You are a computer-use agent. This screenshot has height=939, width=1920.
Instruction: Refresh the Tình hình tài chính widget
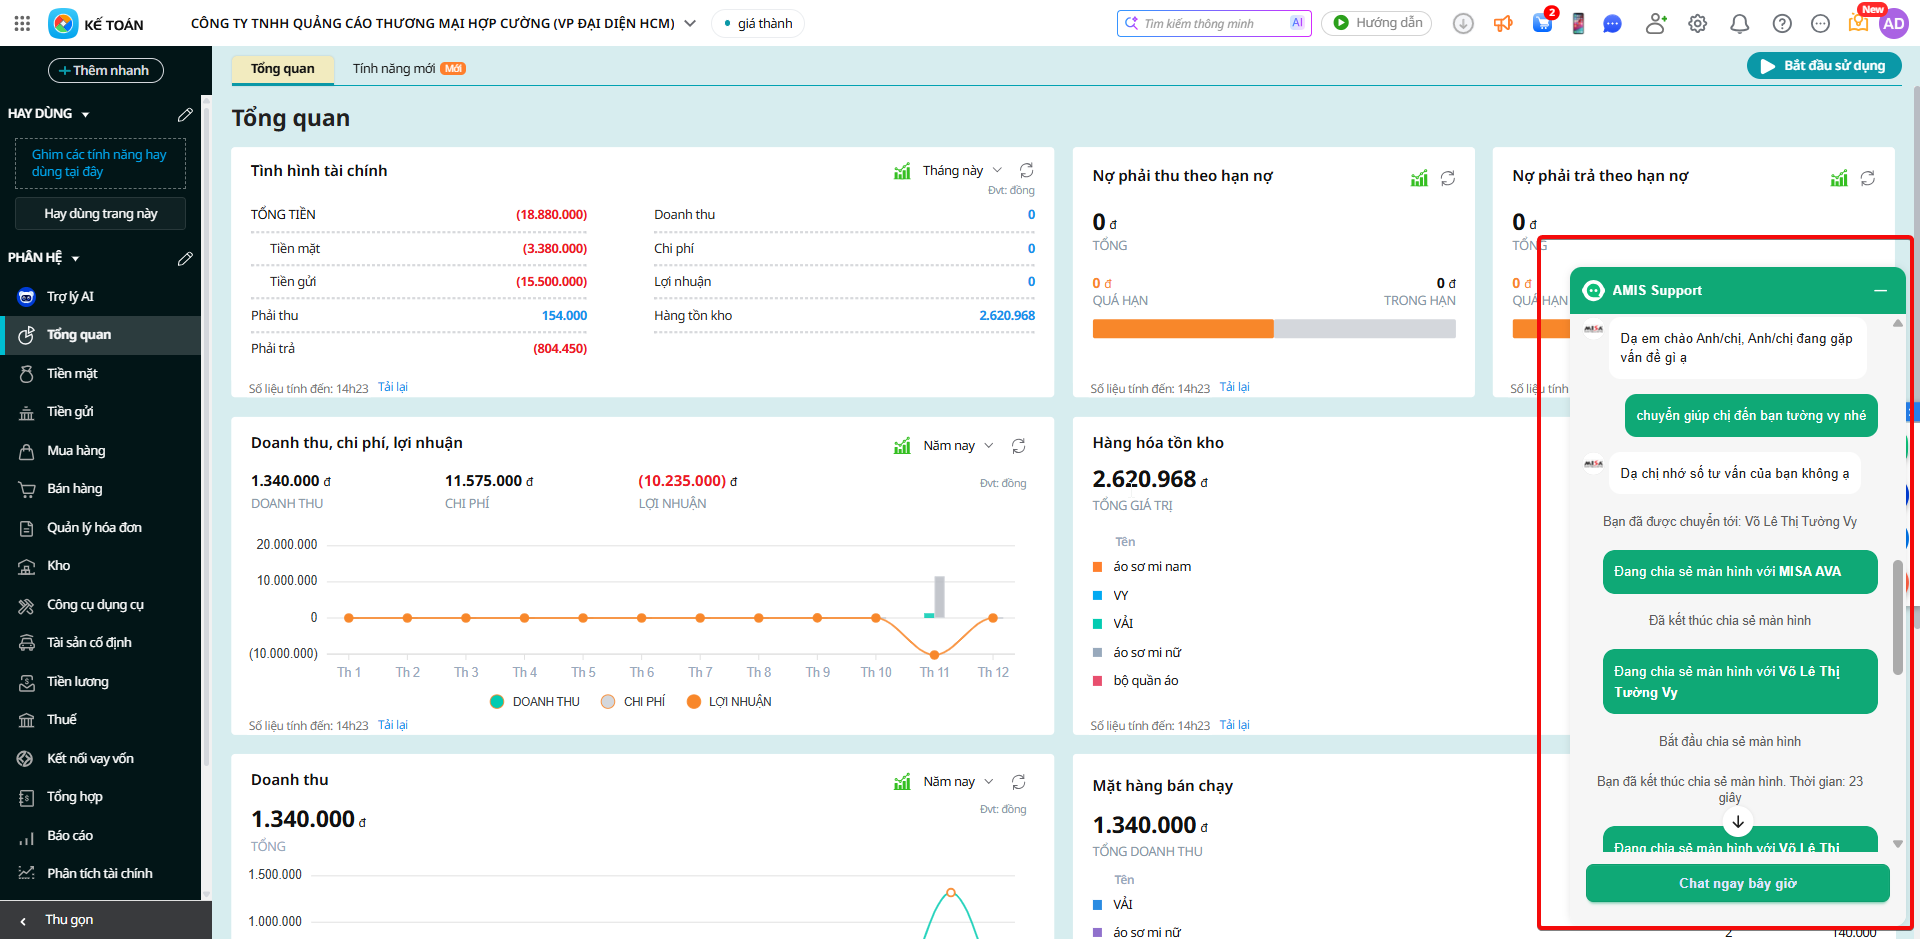(x=1026, y=171)
